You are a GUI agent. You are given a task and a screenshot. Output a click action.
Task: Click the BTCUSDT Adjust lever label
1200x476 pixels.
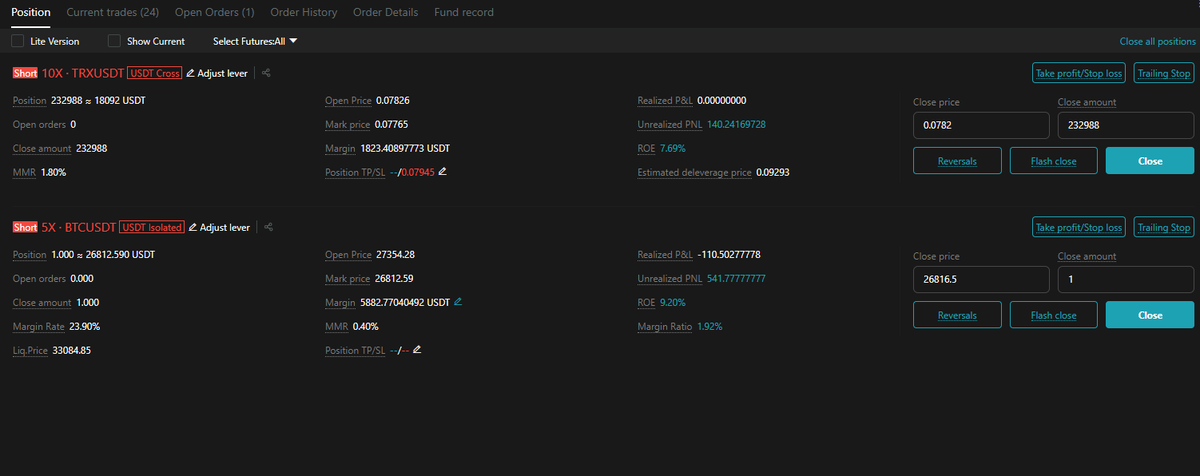pos(225,227)
